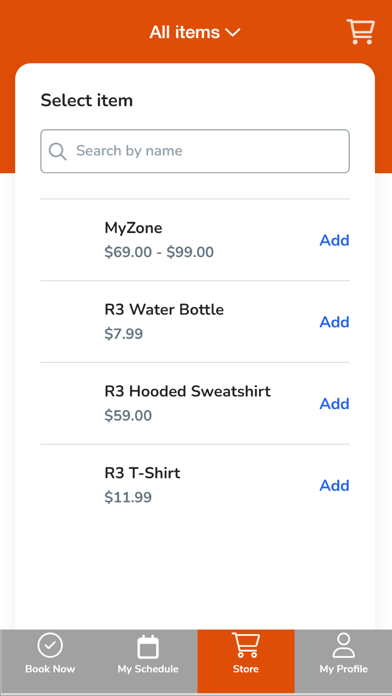Add R3 Hooded Sweatshirt to cart
The width and height of the screenshot is (392, 696).
click(x=334, y=403)
